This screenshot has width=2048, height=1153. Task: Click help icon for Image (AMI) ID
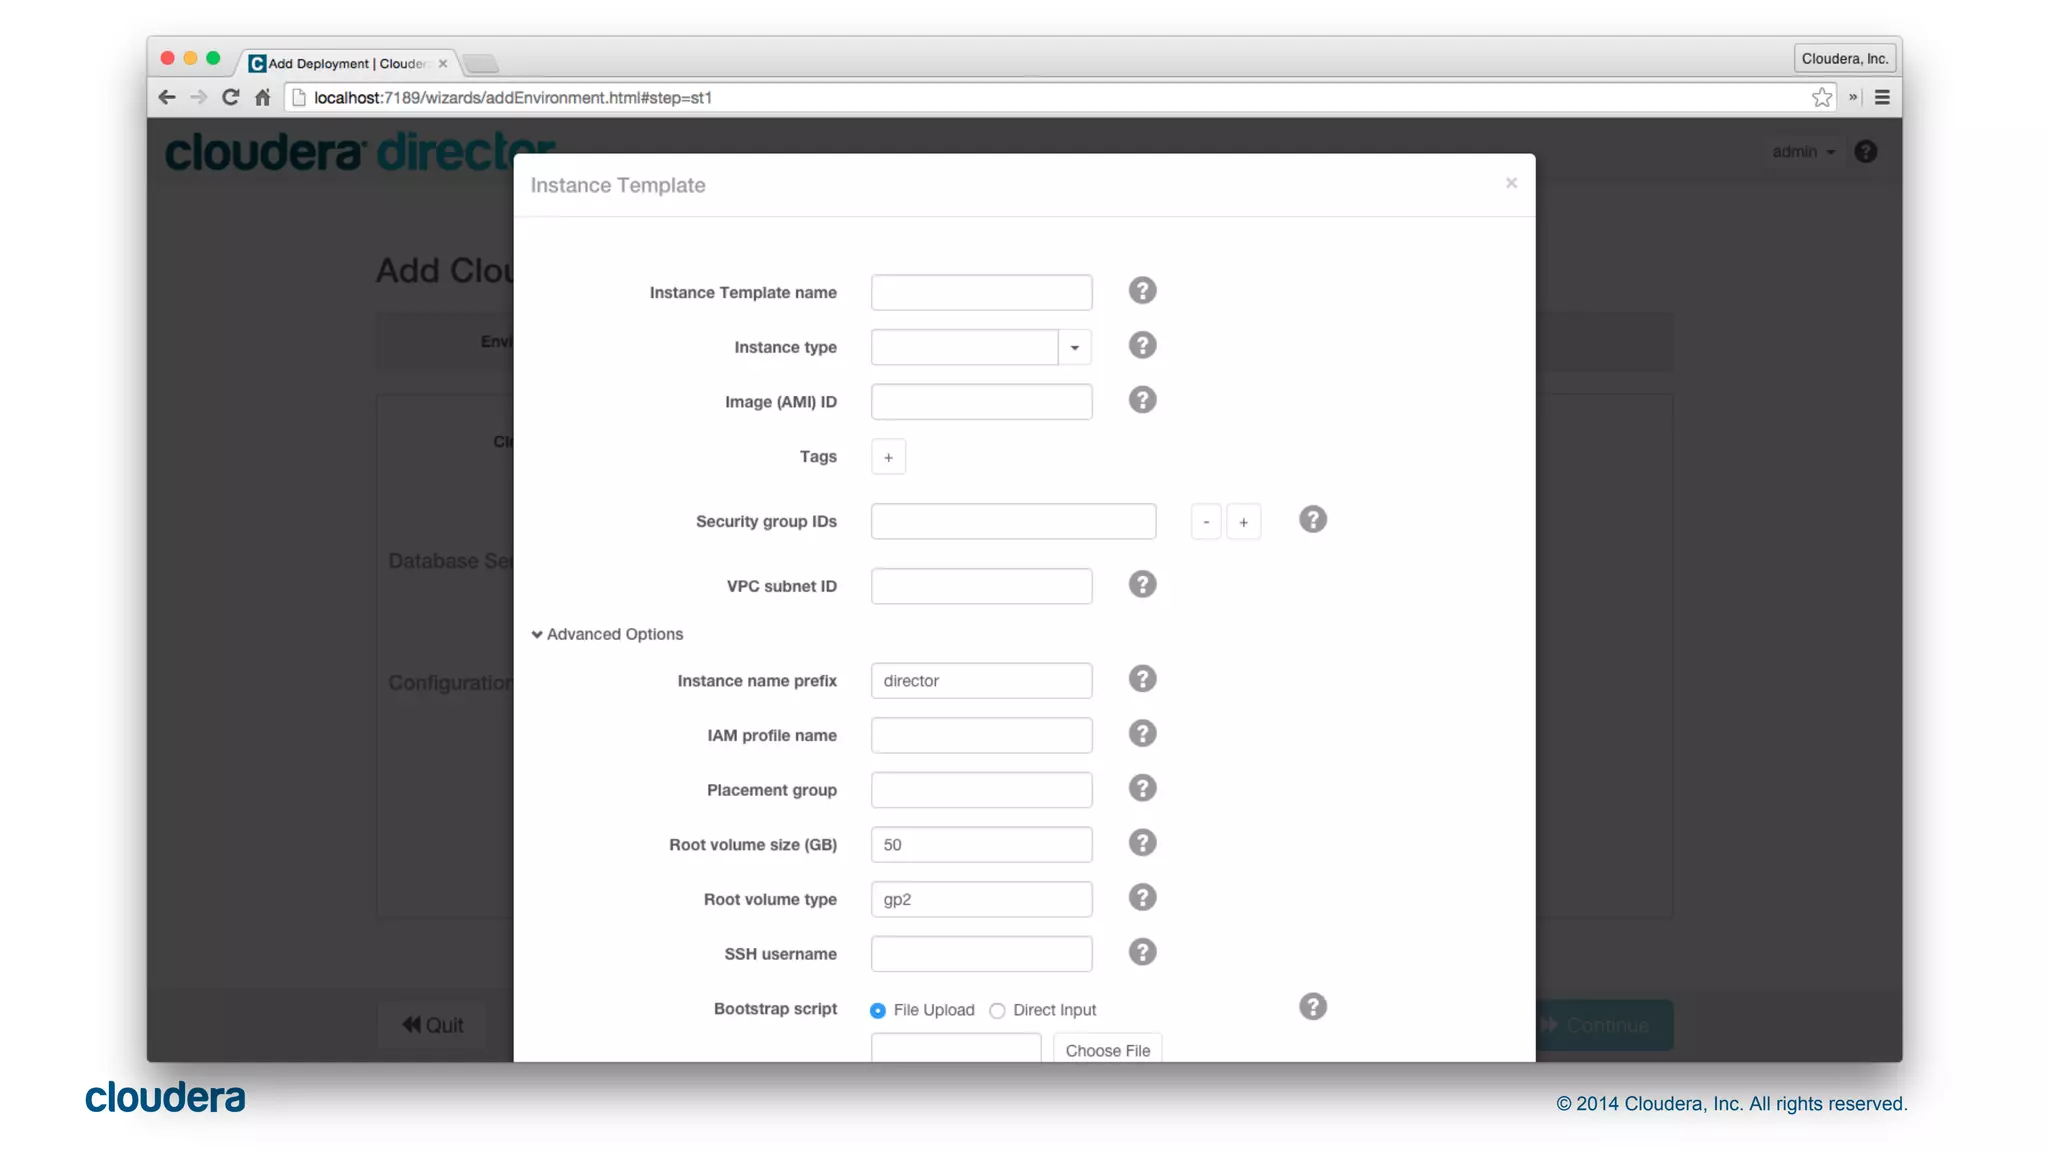pyautogui.click(x=1142, y=400)
